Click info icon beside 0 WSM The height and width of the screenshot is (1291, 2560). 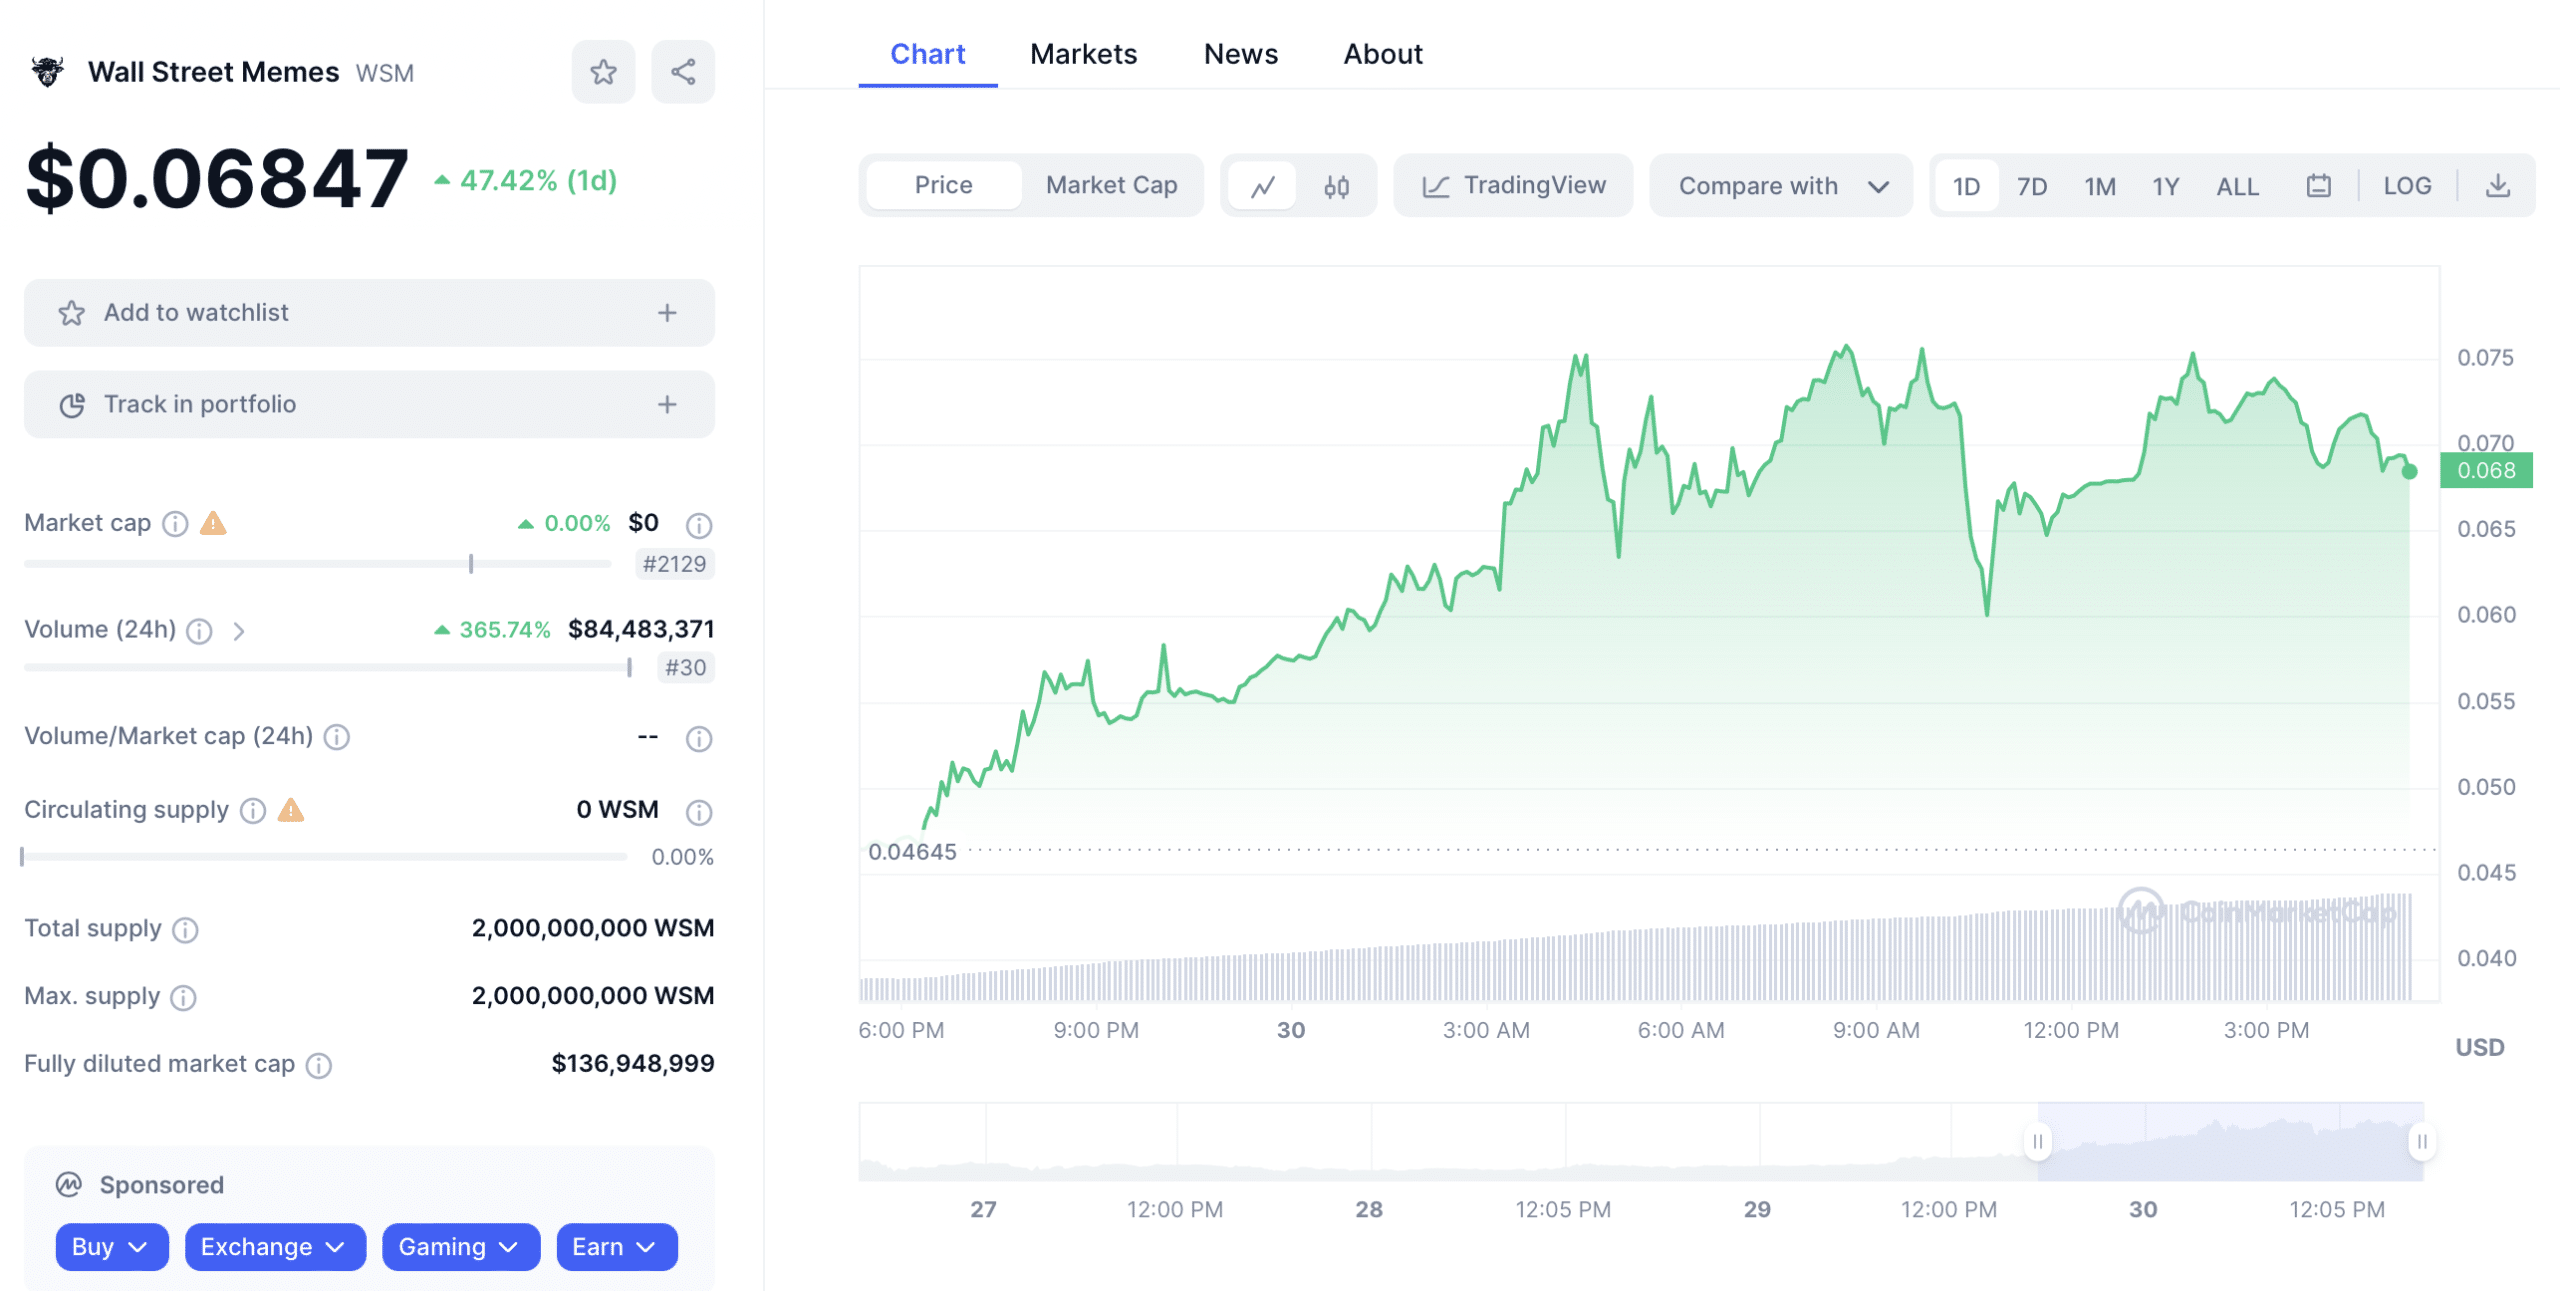[699, 813]
